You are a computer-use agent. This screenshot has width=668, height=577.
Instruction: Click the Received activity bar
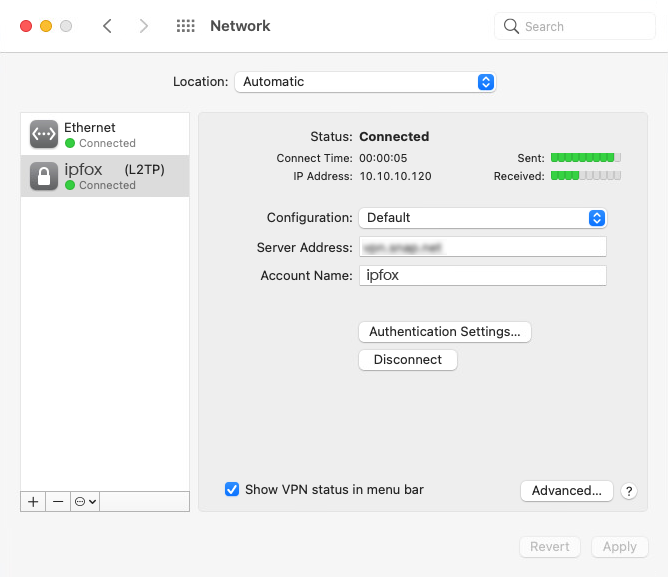(586, 176)
